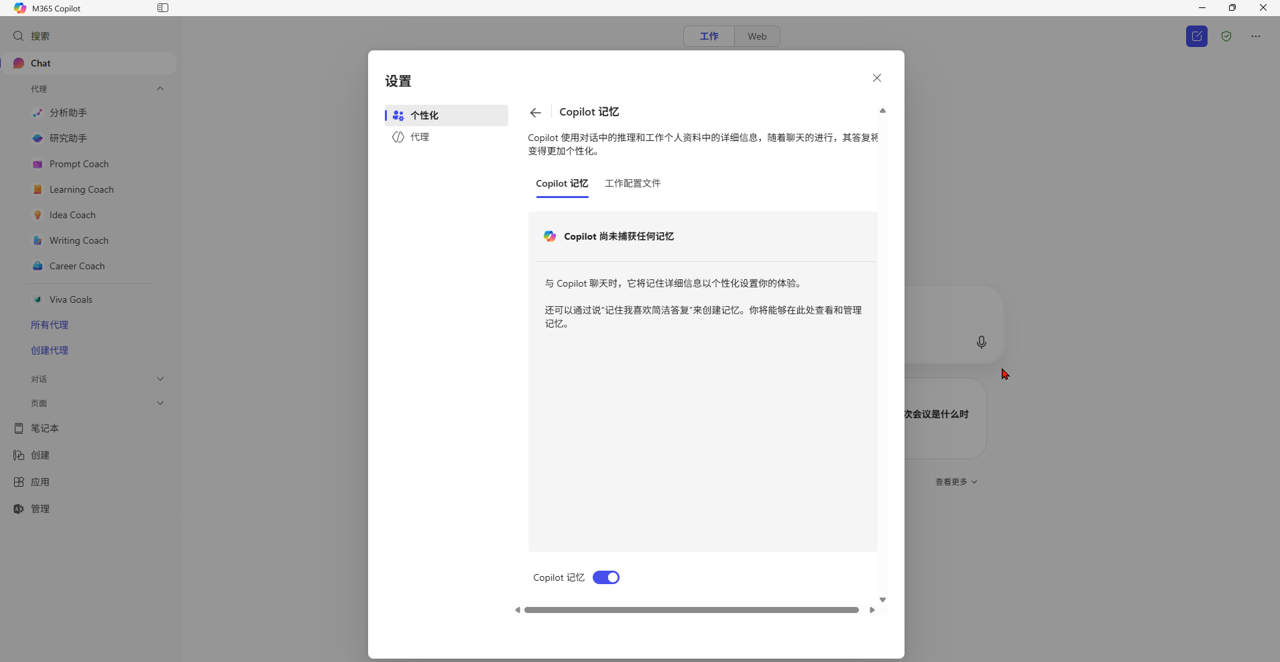Switch to the Copilot 记忆 tab
This screenshot has height=662, width=1280.
[x=562, y=184]
